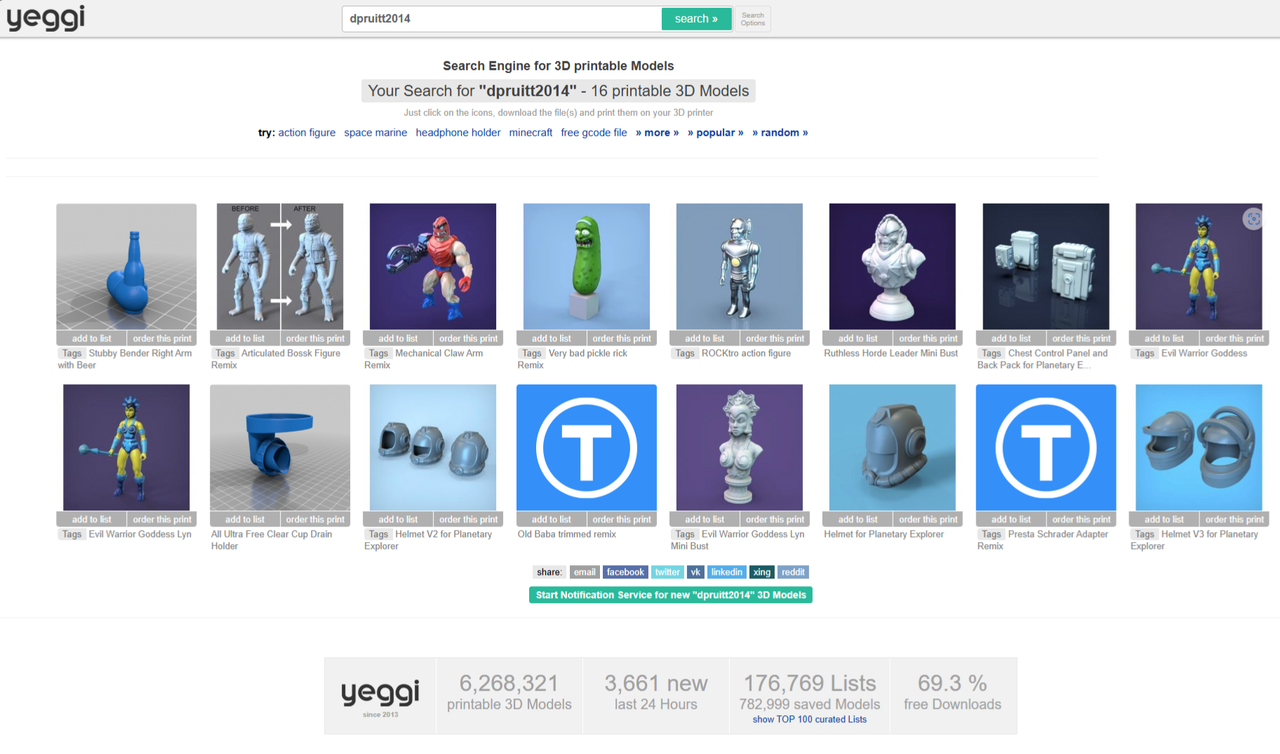Open the » popular » searches link
Image resolution: width=1280 pixels, height=754 pixels.
[715, 132]
